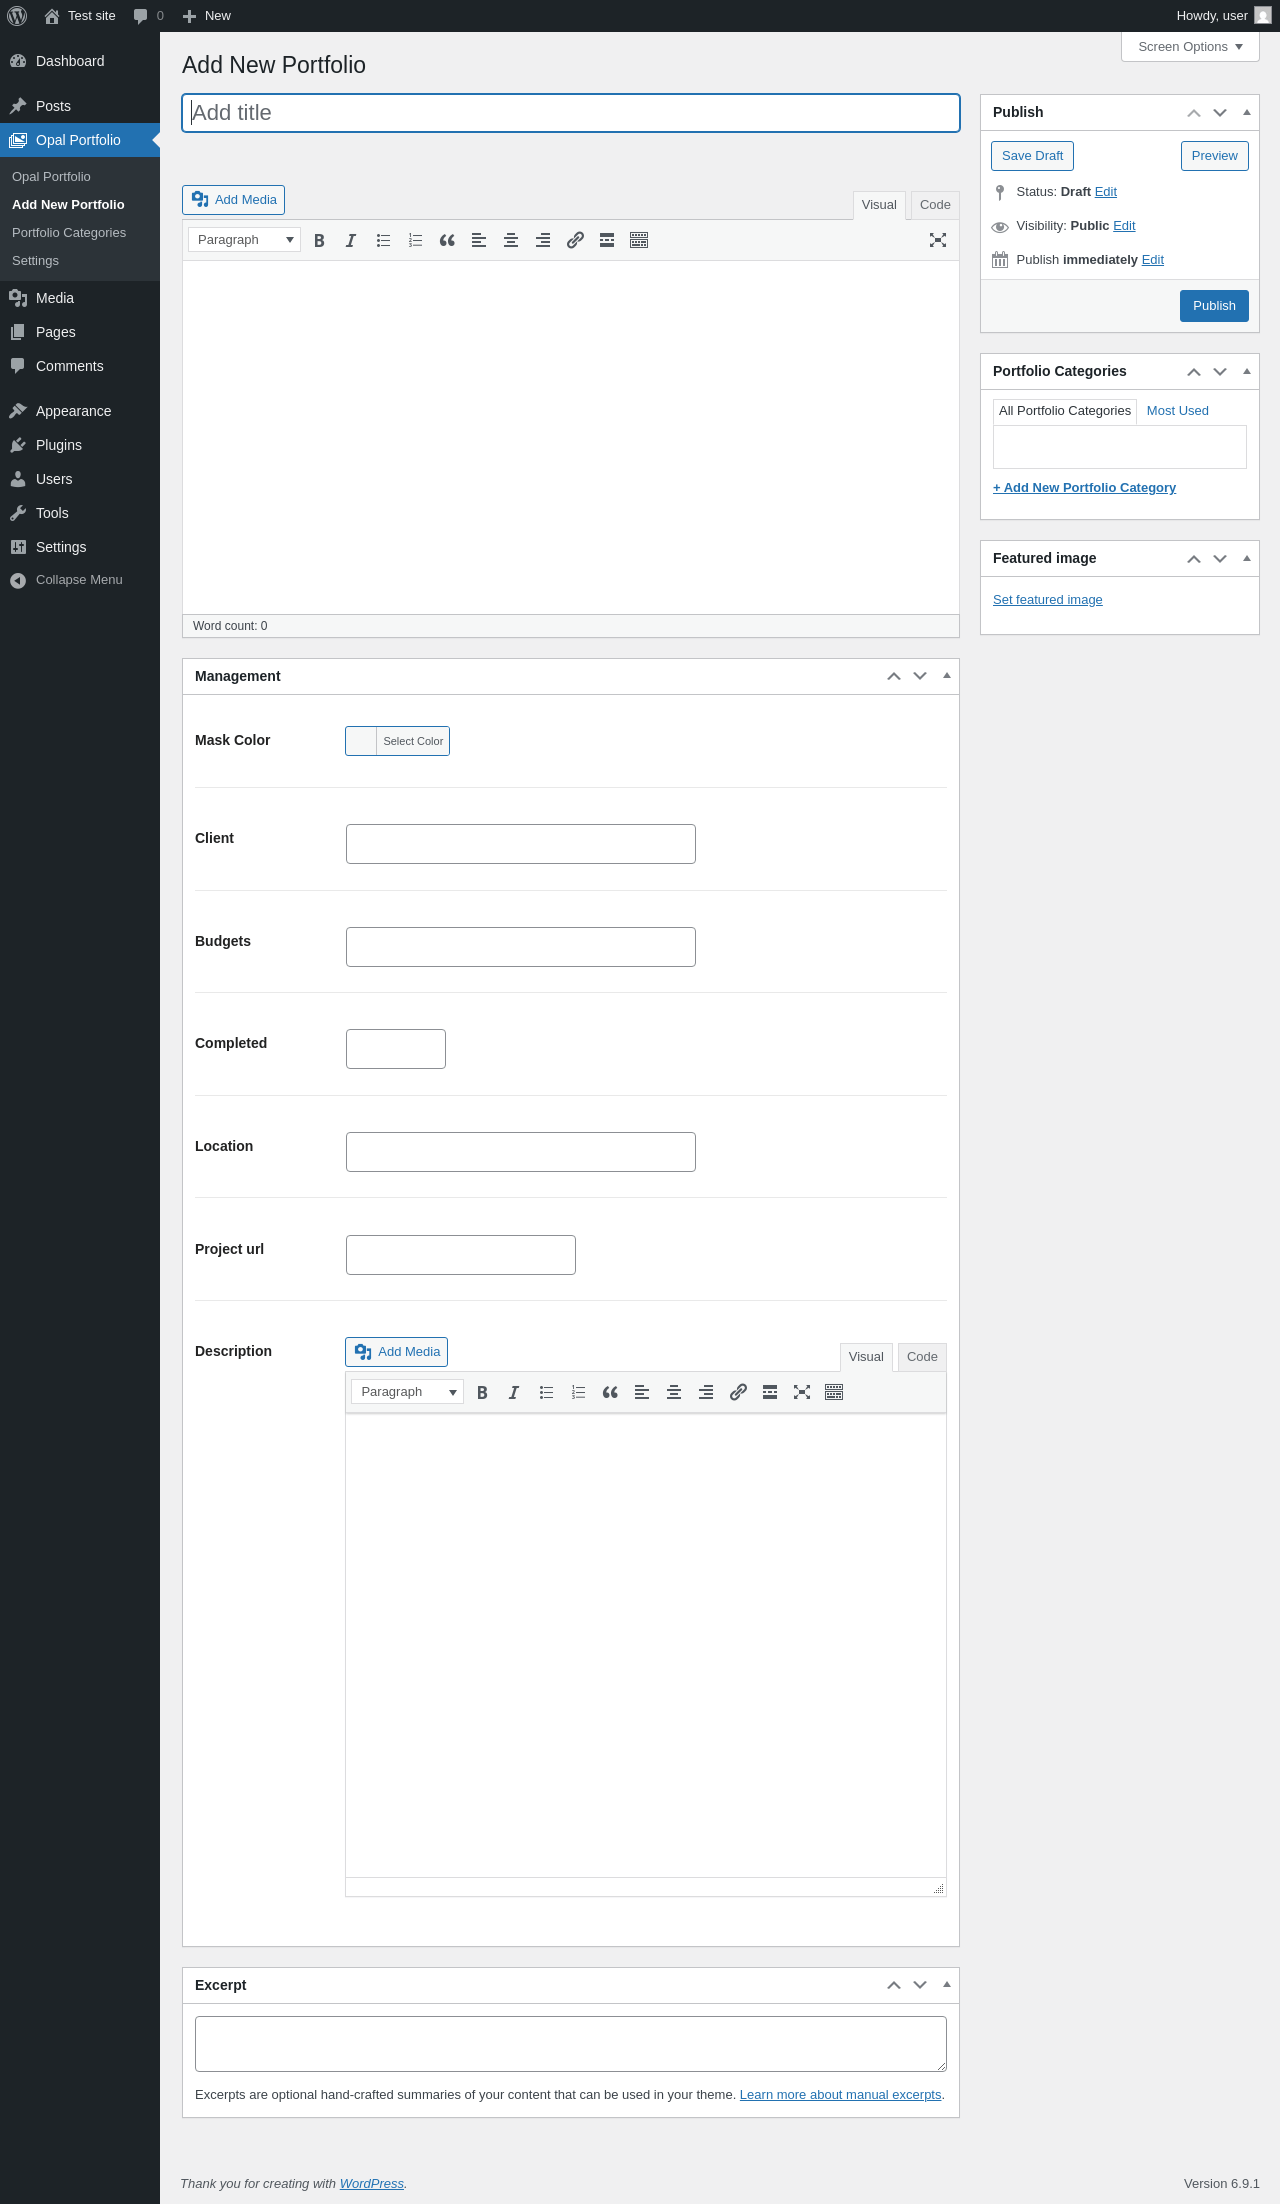Toggle toolbar icon in Description editor
Image resolution: width=1280 pixels, height=2204 pixels.
[x=834, y=1393]
